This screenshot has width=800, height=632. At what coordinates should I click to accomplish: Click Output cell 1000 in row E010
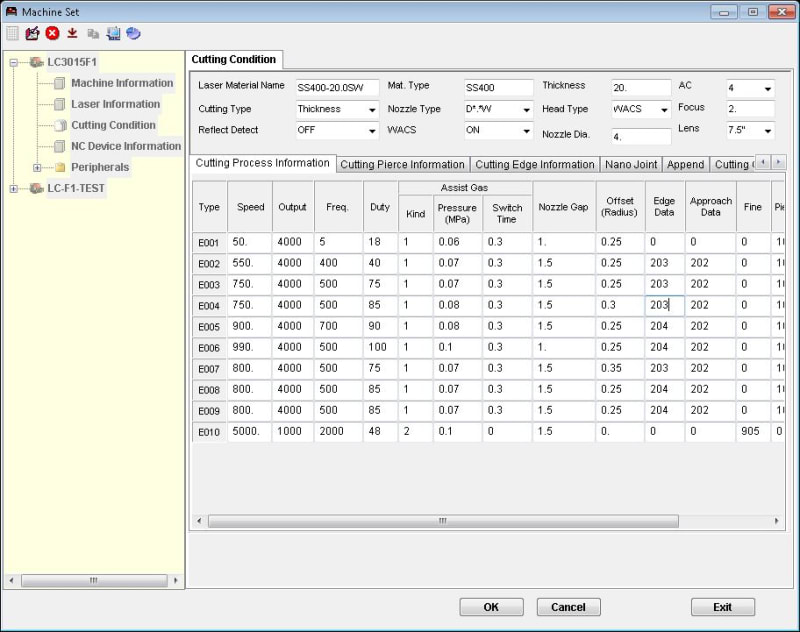[x=293, y=432]
